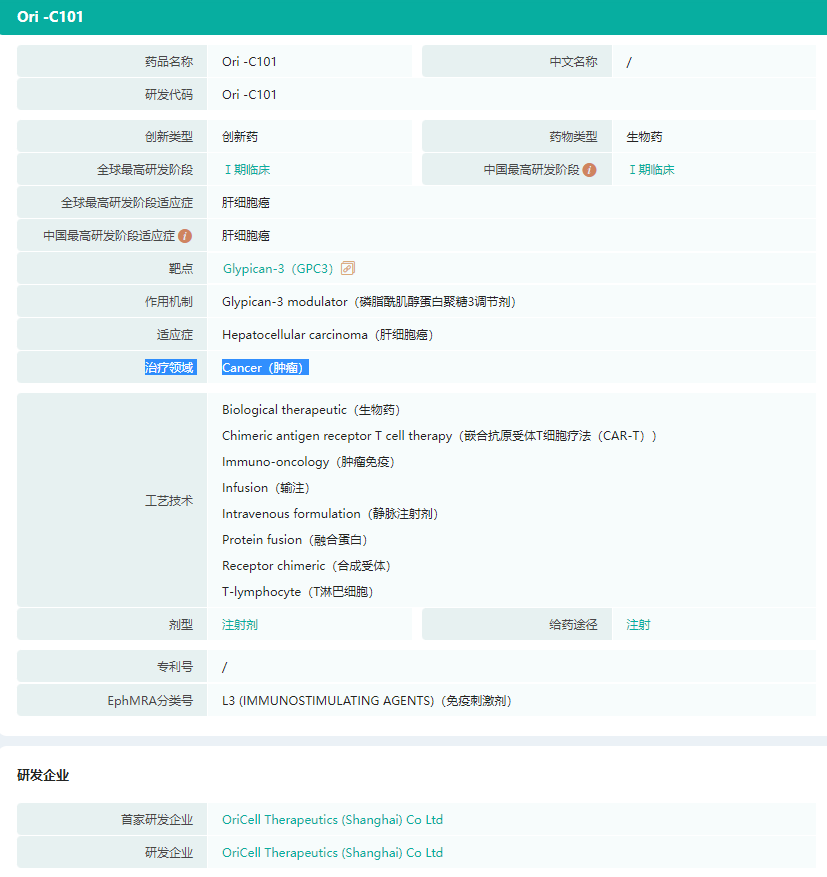This screenshot has width=827, height=877.
Task: Click Immuno-oncology（肿瘤免疫）entry
Action: tap(309, 462)
